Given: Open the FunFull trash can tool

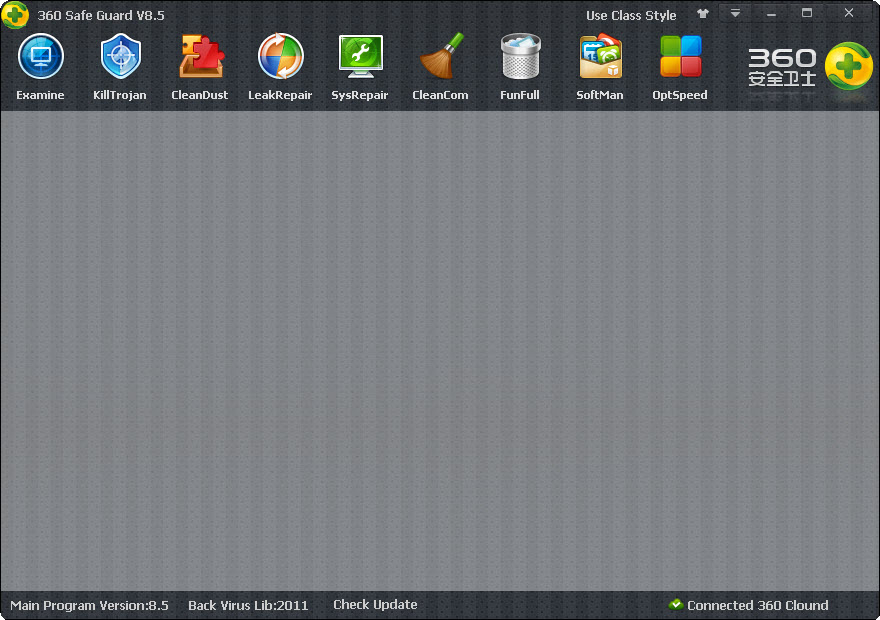Looking at the screenshot, I should (520, 67).
